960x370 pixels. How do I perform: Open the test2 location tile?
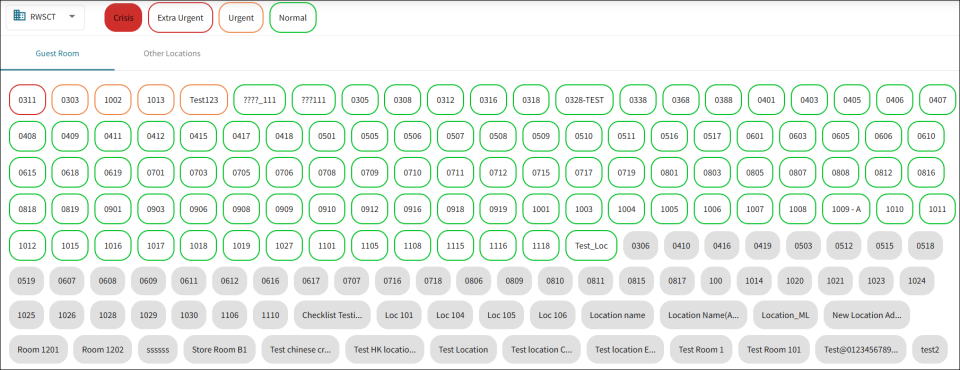pos(929,350)
